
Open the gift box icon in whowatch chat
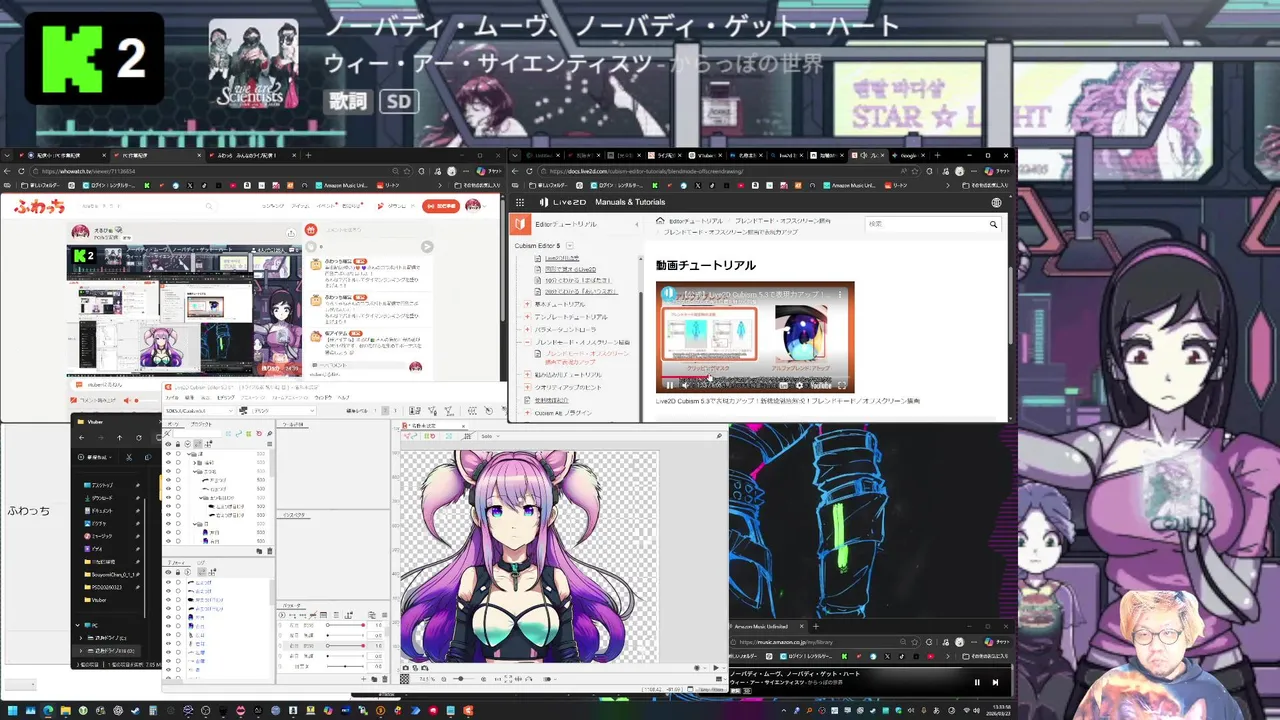[311, 230]
